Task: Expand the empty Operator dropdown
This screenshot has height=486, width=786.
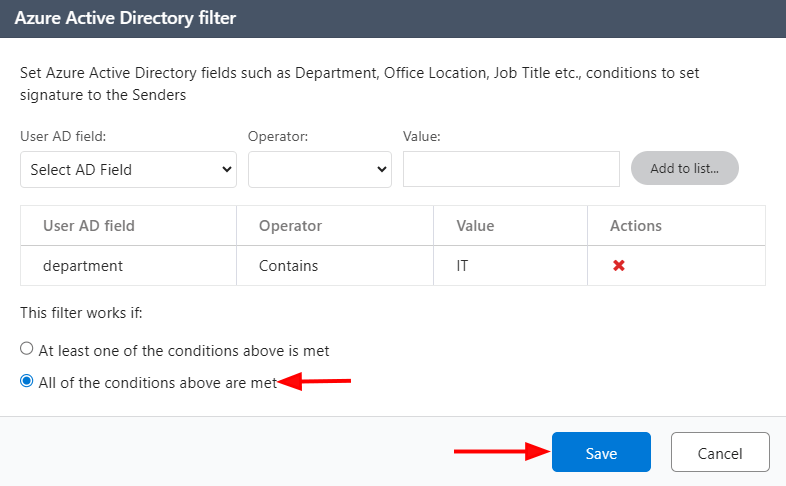Action: click(319, 169)
